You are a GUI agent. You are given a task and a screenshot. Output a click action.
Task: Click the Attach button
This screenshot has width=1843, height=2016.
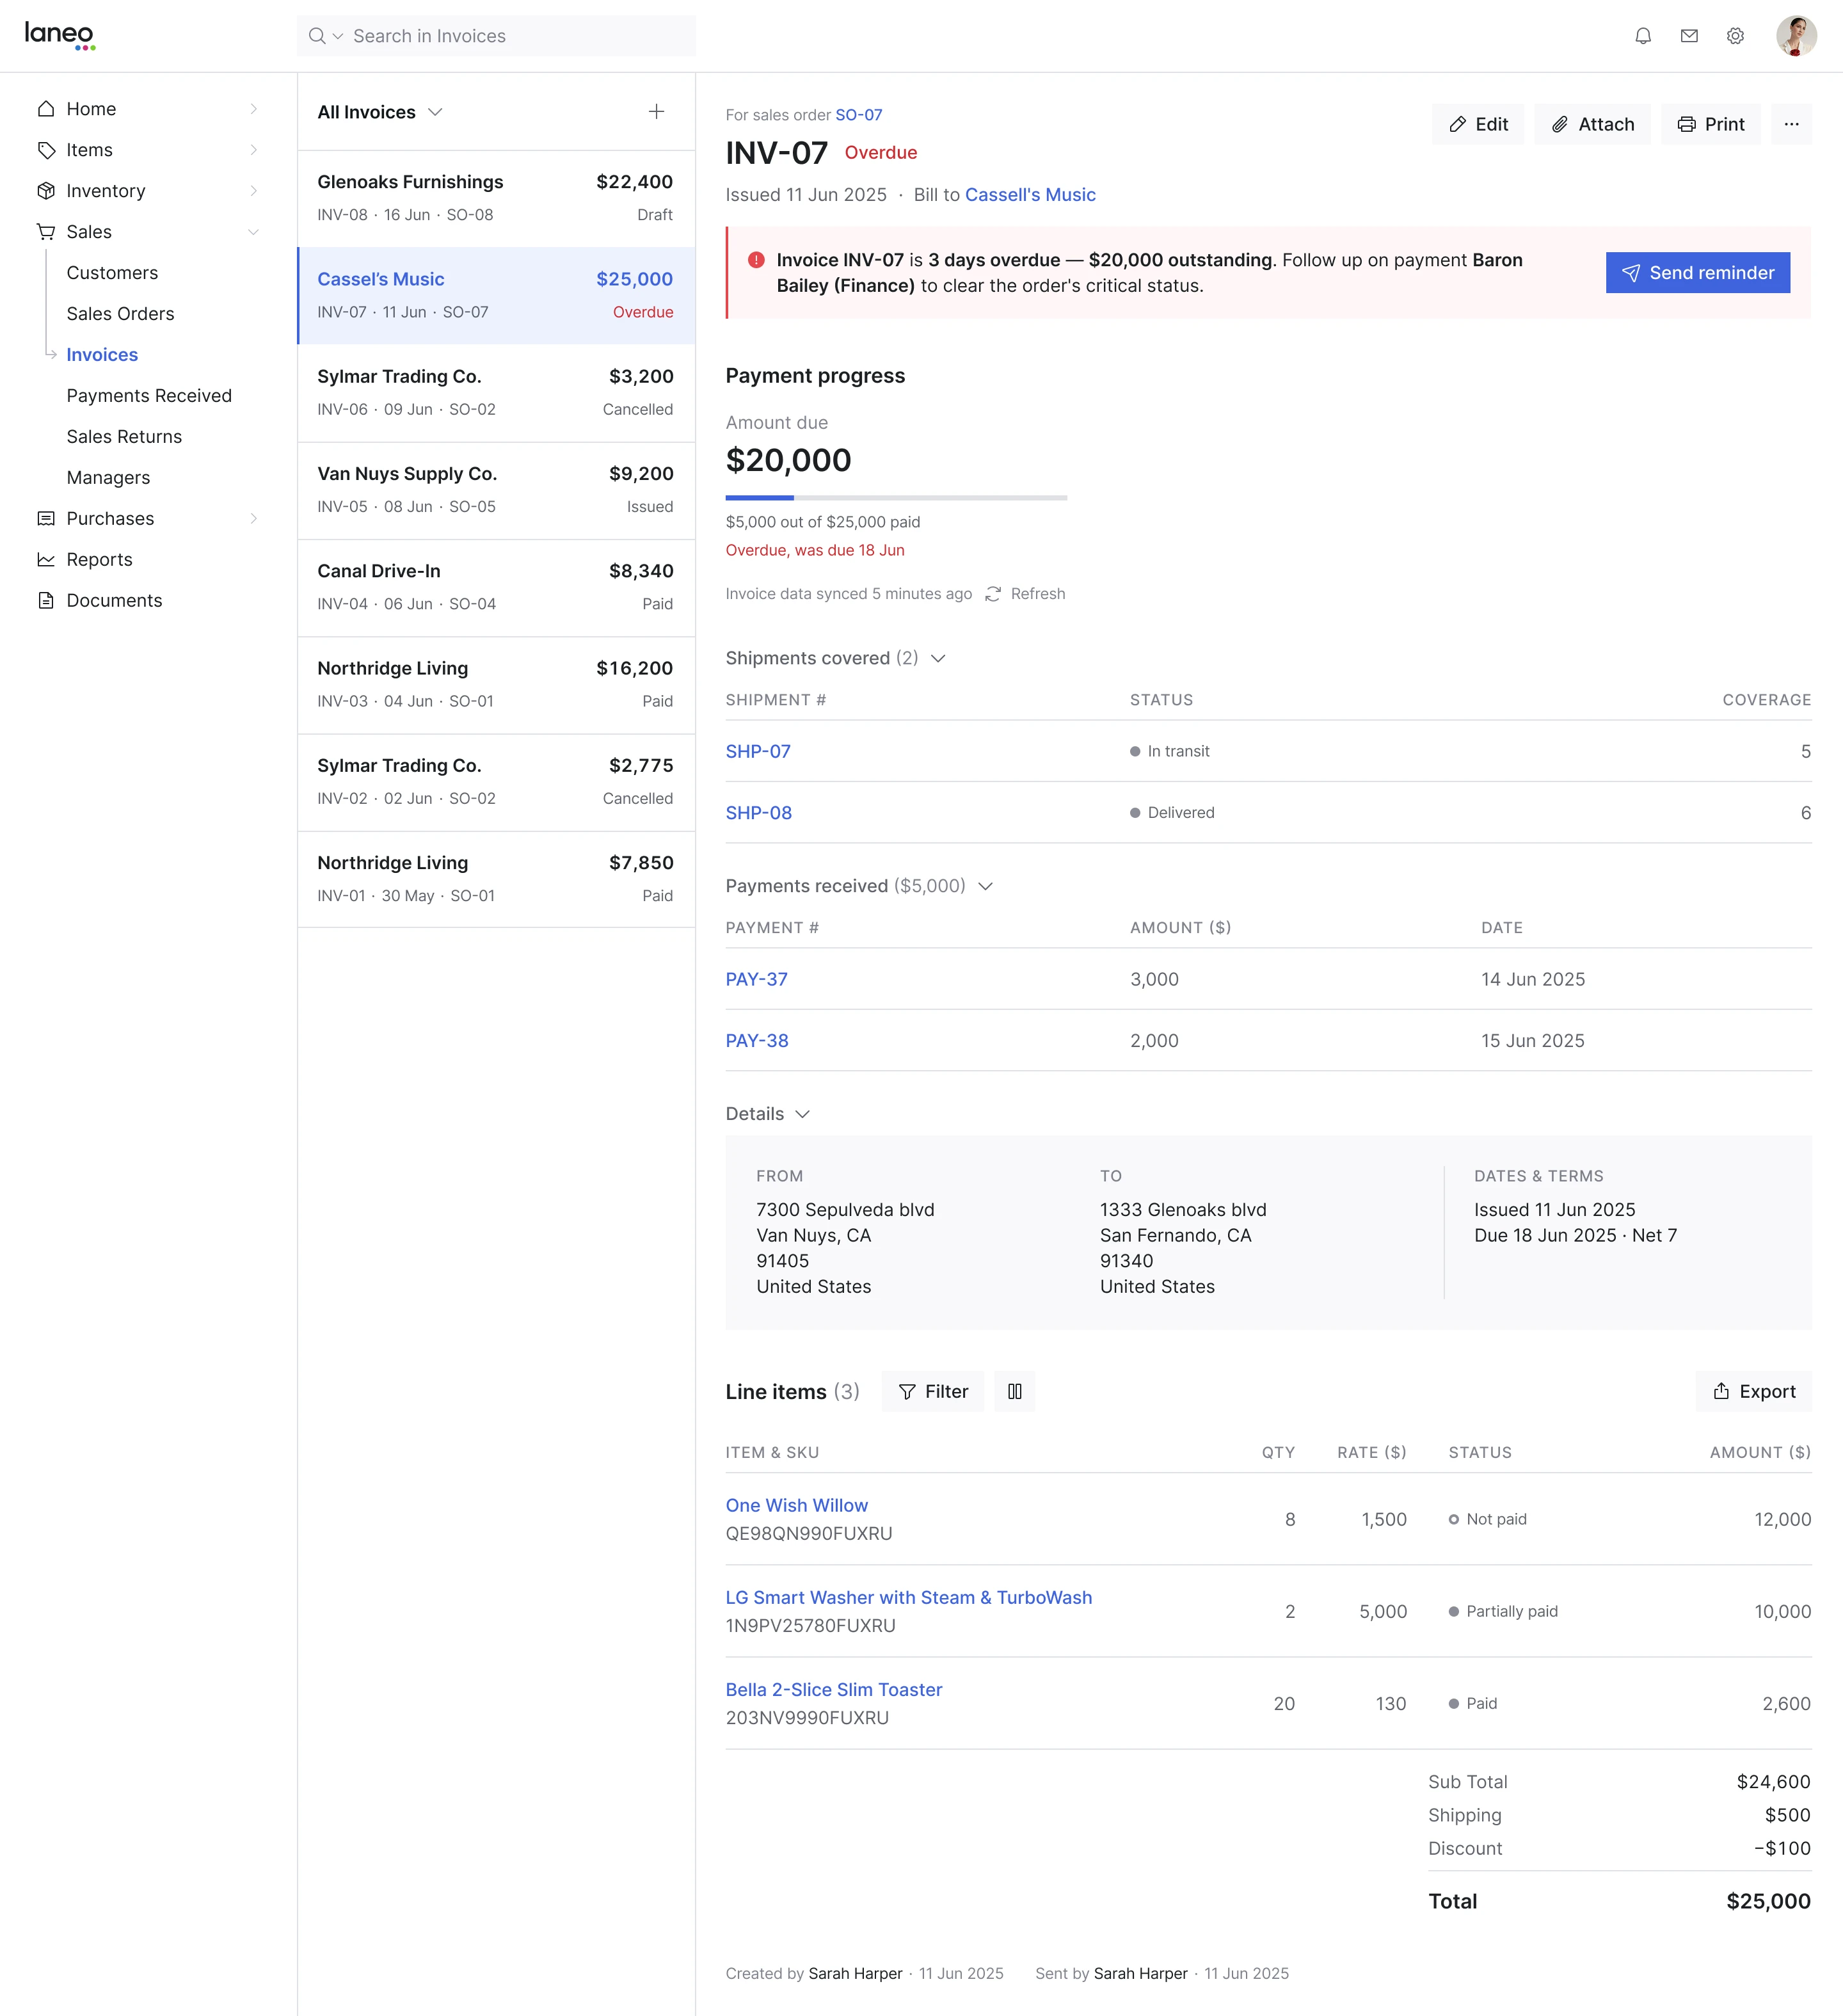1592,124
